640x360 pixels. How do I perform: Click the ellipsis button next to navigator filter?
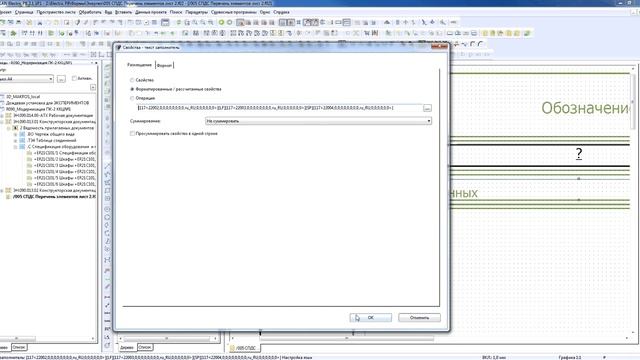pyautogui.click(x=61, y=79)
